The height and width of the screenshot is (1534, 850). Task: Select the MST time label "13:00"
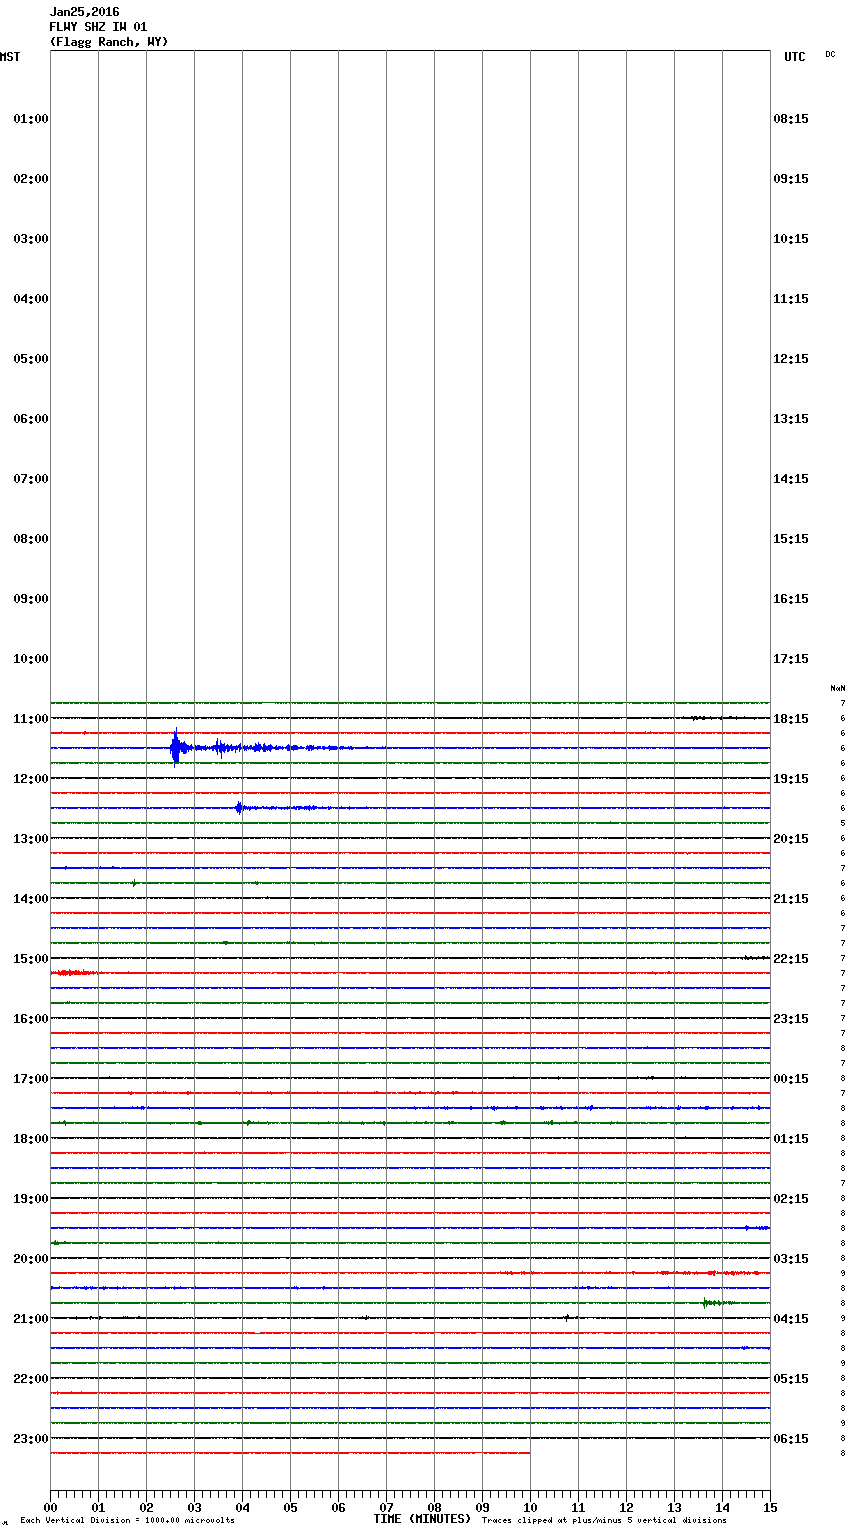pyautogui.click(x=31, y=839)
